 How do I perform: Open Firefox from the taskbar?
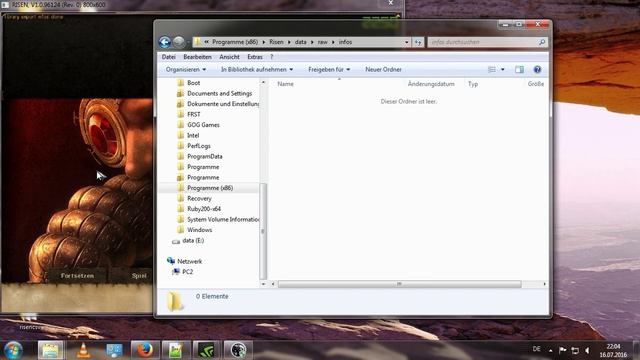tap(144, 350)
